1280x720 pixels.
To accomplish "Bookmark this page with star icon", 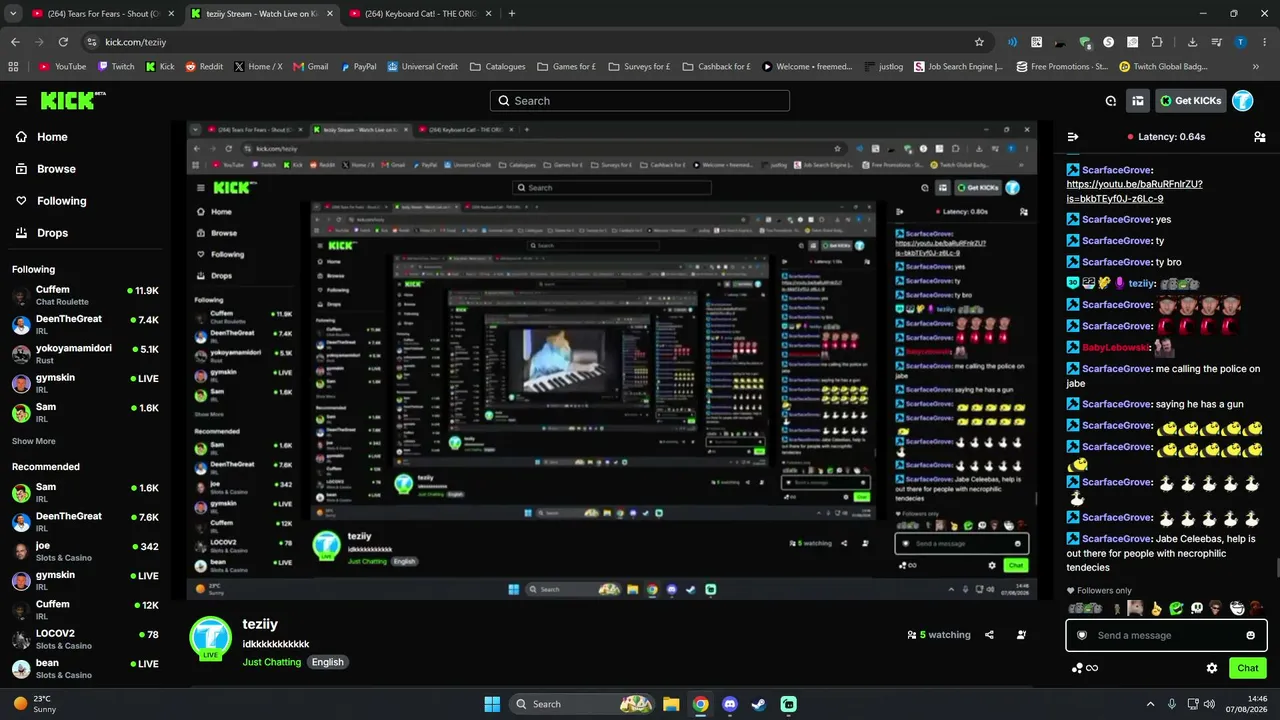I will (x=979, y=42).
